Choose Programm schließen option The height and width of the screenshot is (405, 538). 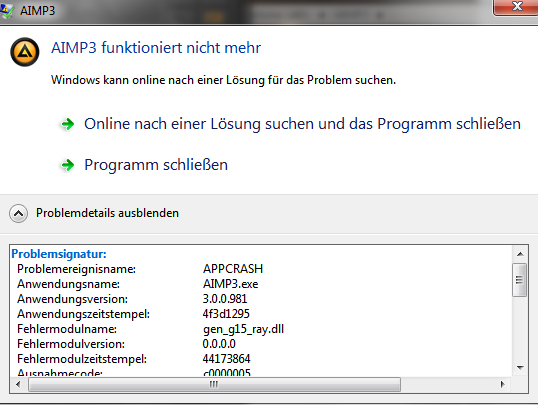[156, 165]
